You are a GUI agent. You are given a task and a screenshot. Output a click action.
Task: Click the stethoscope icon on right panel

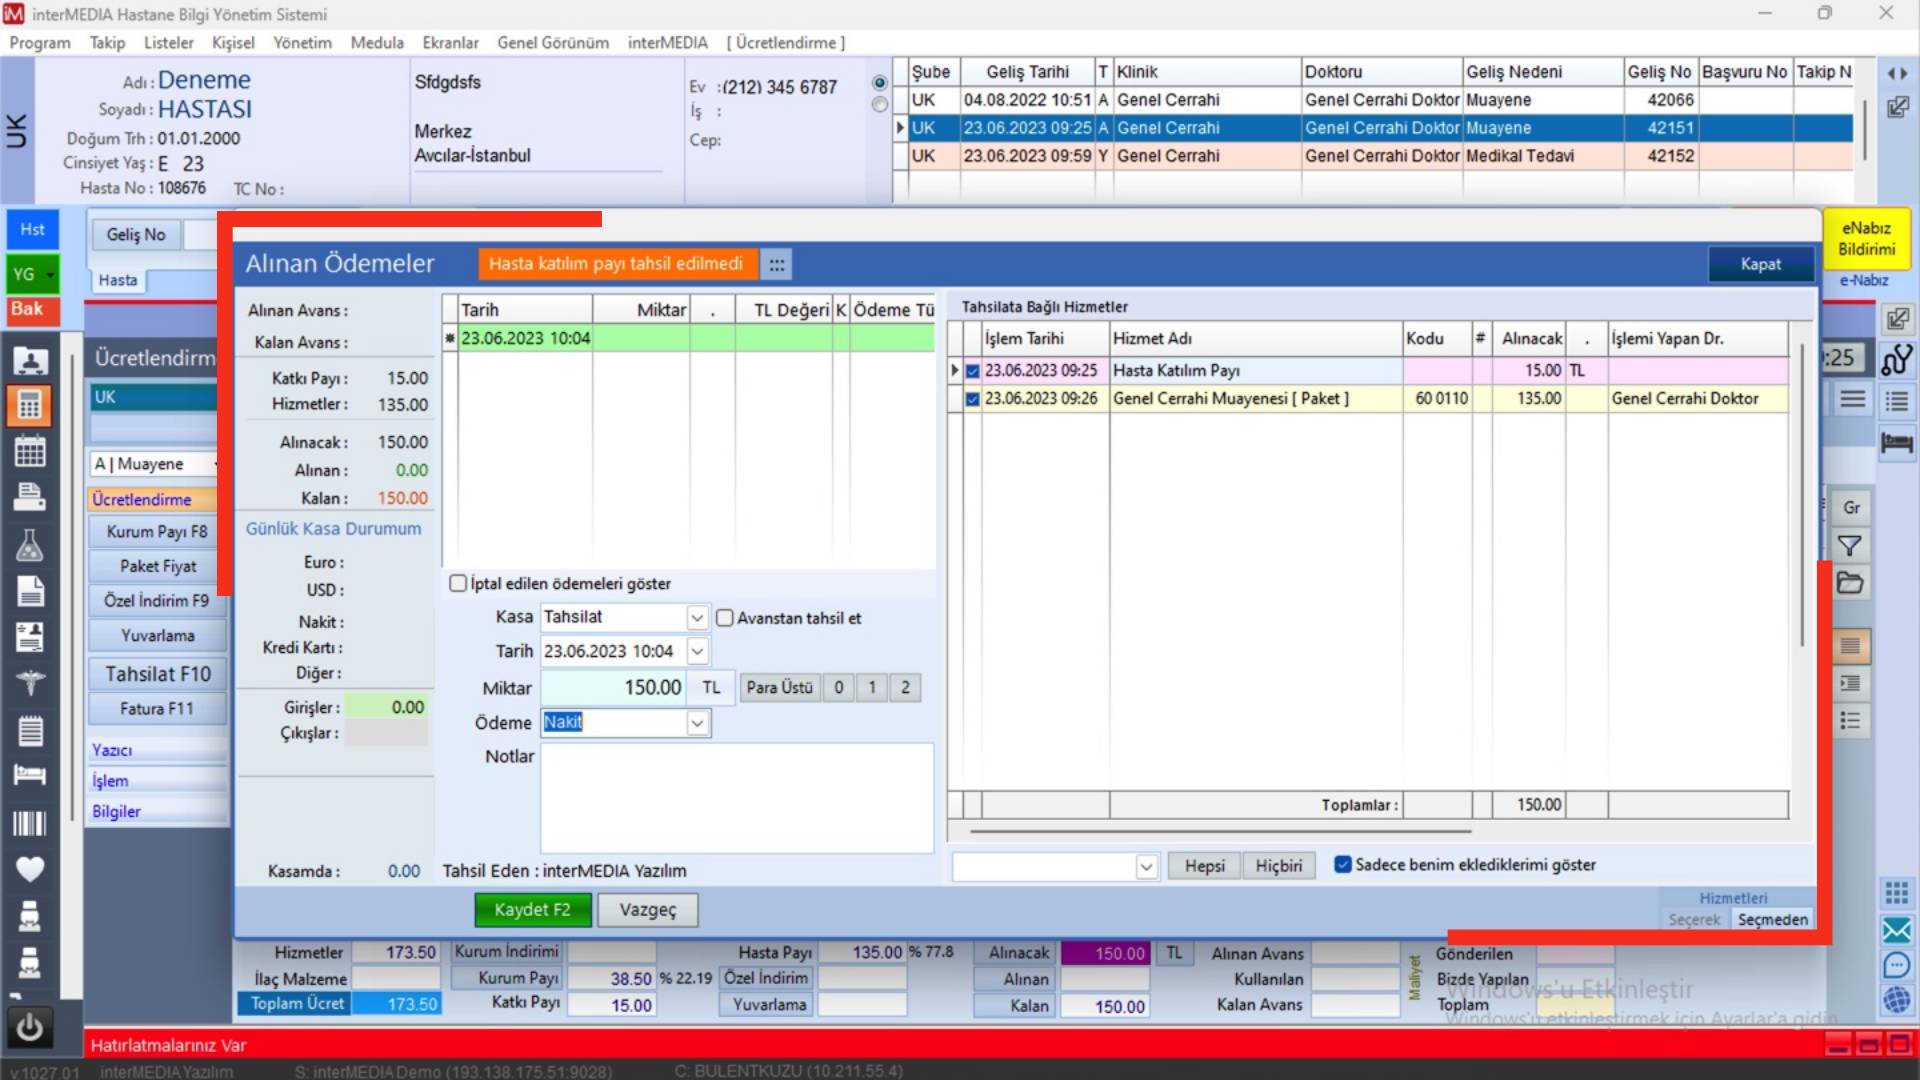coord(1896,359)
